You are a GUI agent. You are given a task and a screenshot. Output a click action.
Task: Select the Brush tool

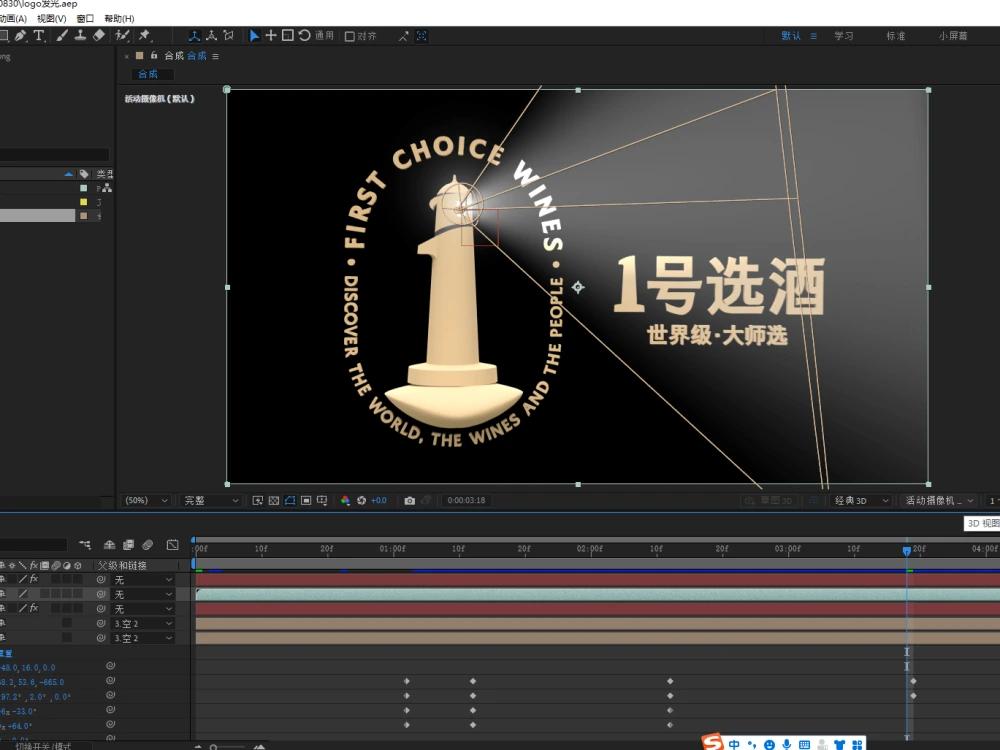click(x=62, y=36)
